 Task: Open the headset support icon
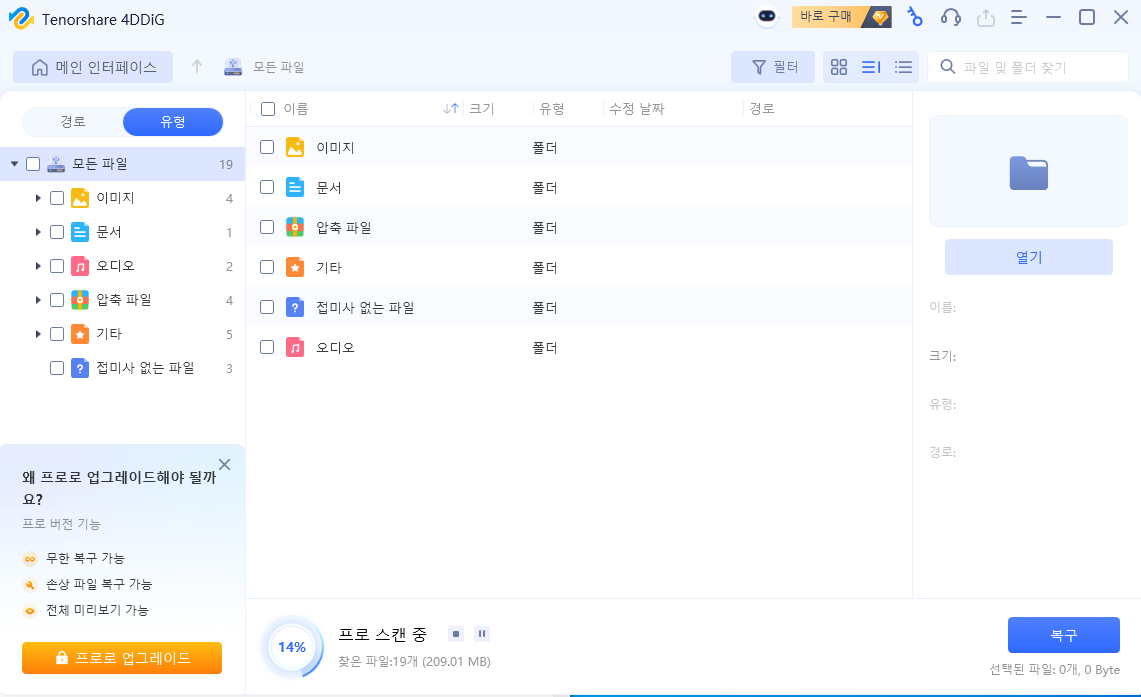click(x=950, y=17)
